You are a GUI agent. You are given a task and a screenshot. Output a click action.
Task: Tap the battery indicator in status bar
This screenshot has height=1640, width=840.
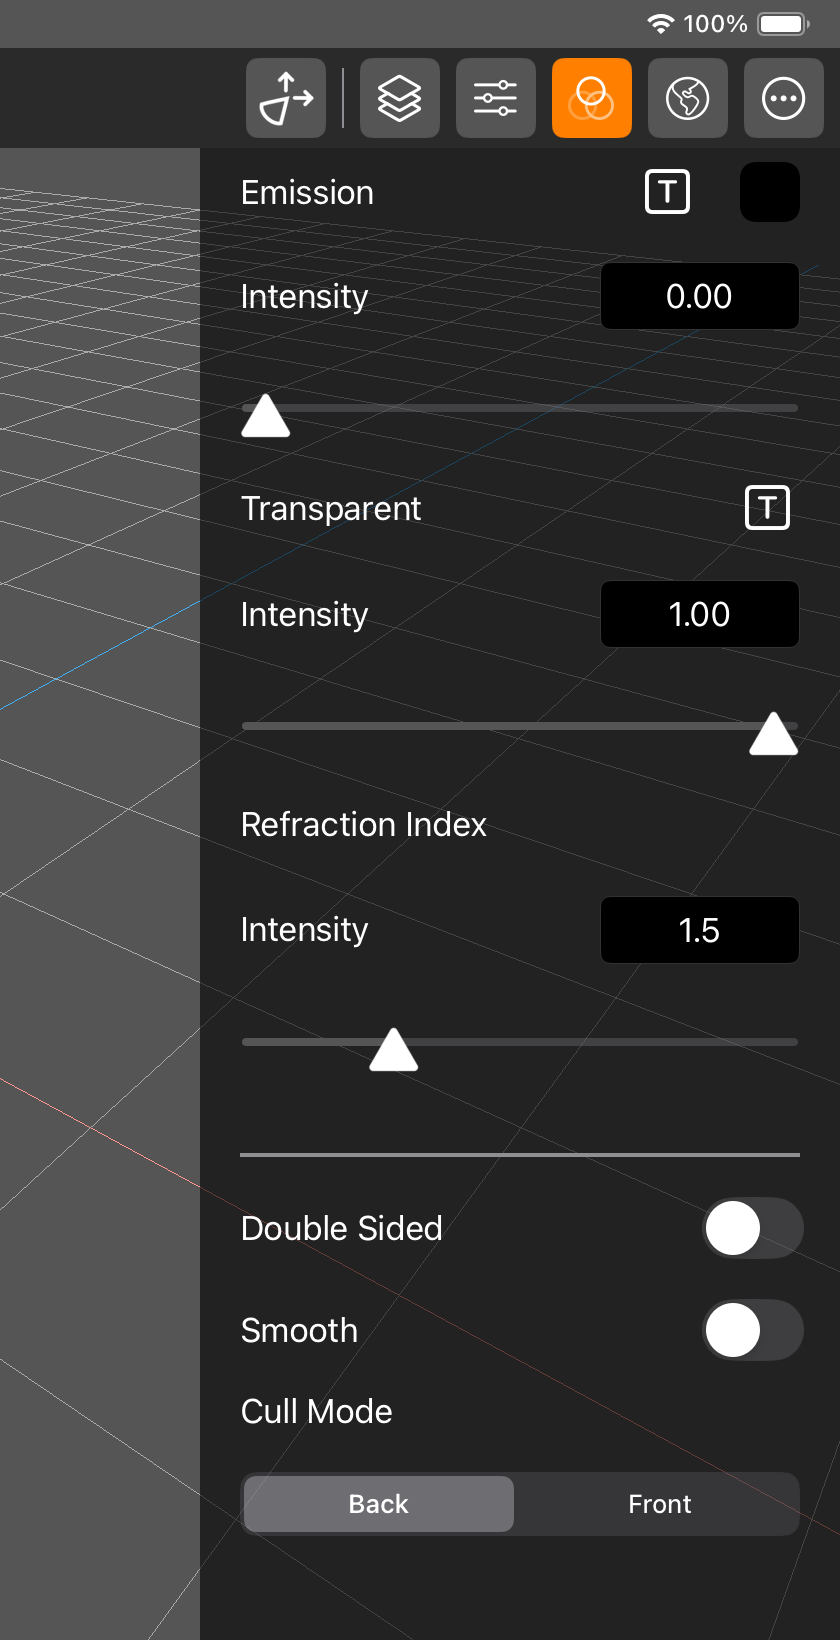(784, 23)
